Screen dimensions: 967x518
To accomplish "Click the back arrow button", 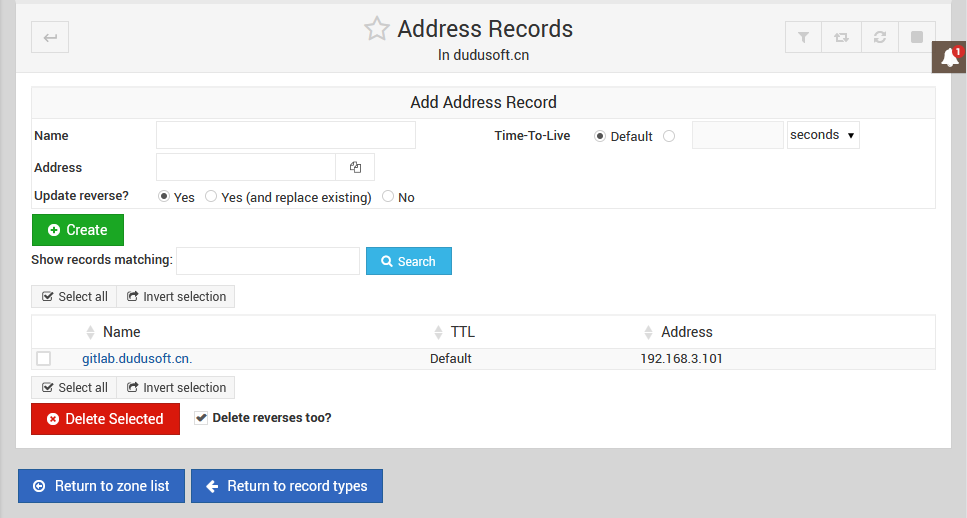I will [x=50, y=38].
